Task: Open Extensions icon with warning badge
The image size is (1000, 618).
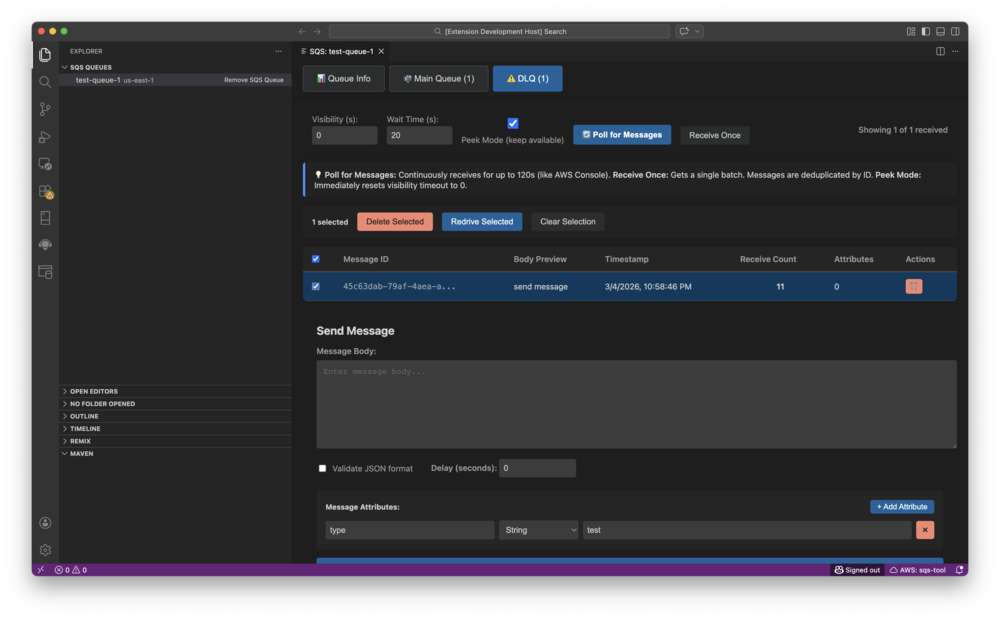Action: pos(45,191)
